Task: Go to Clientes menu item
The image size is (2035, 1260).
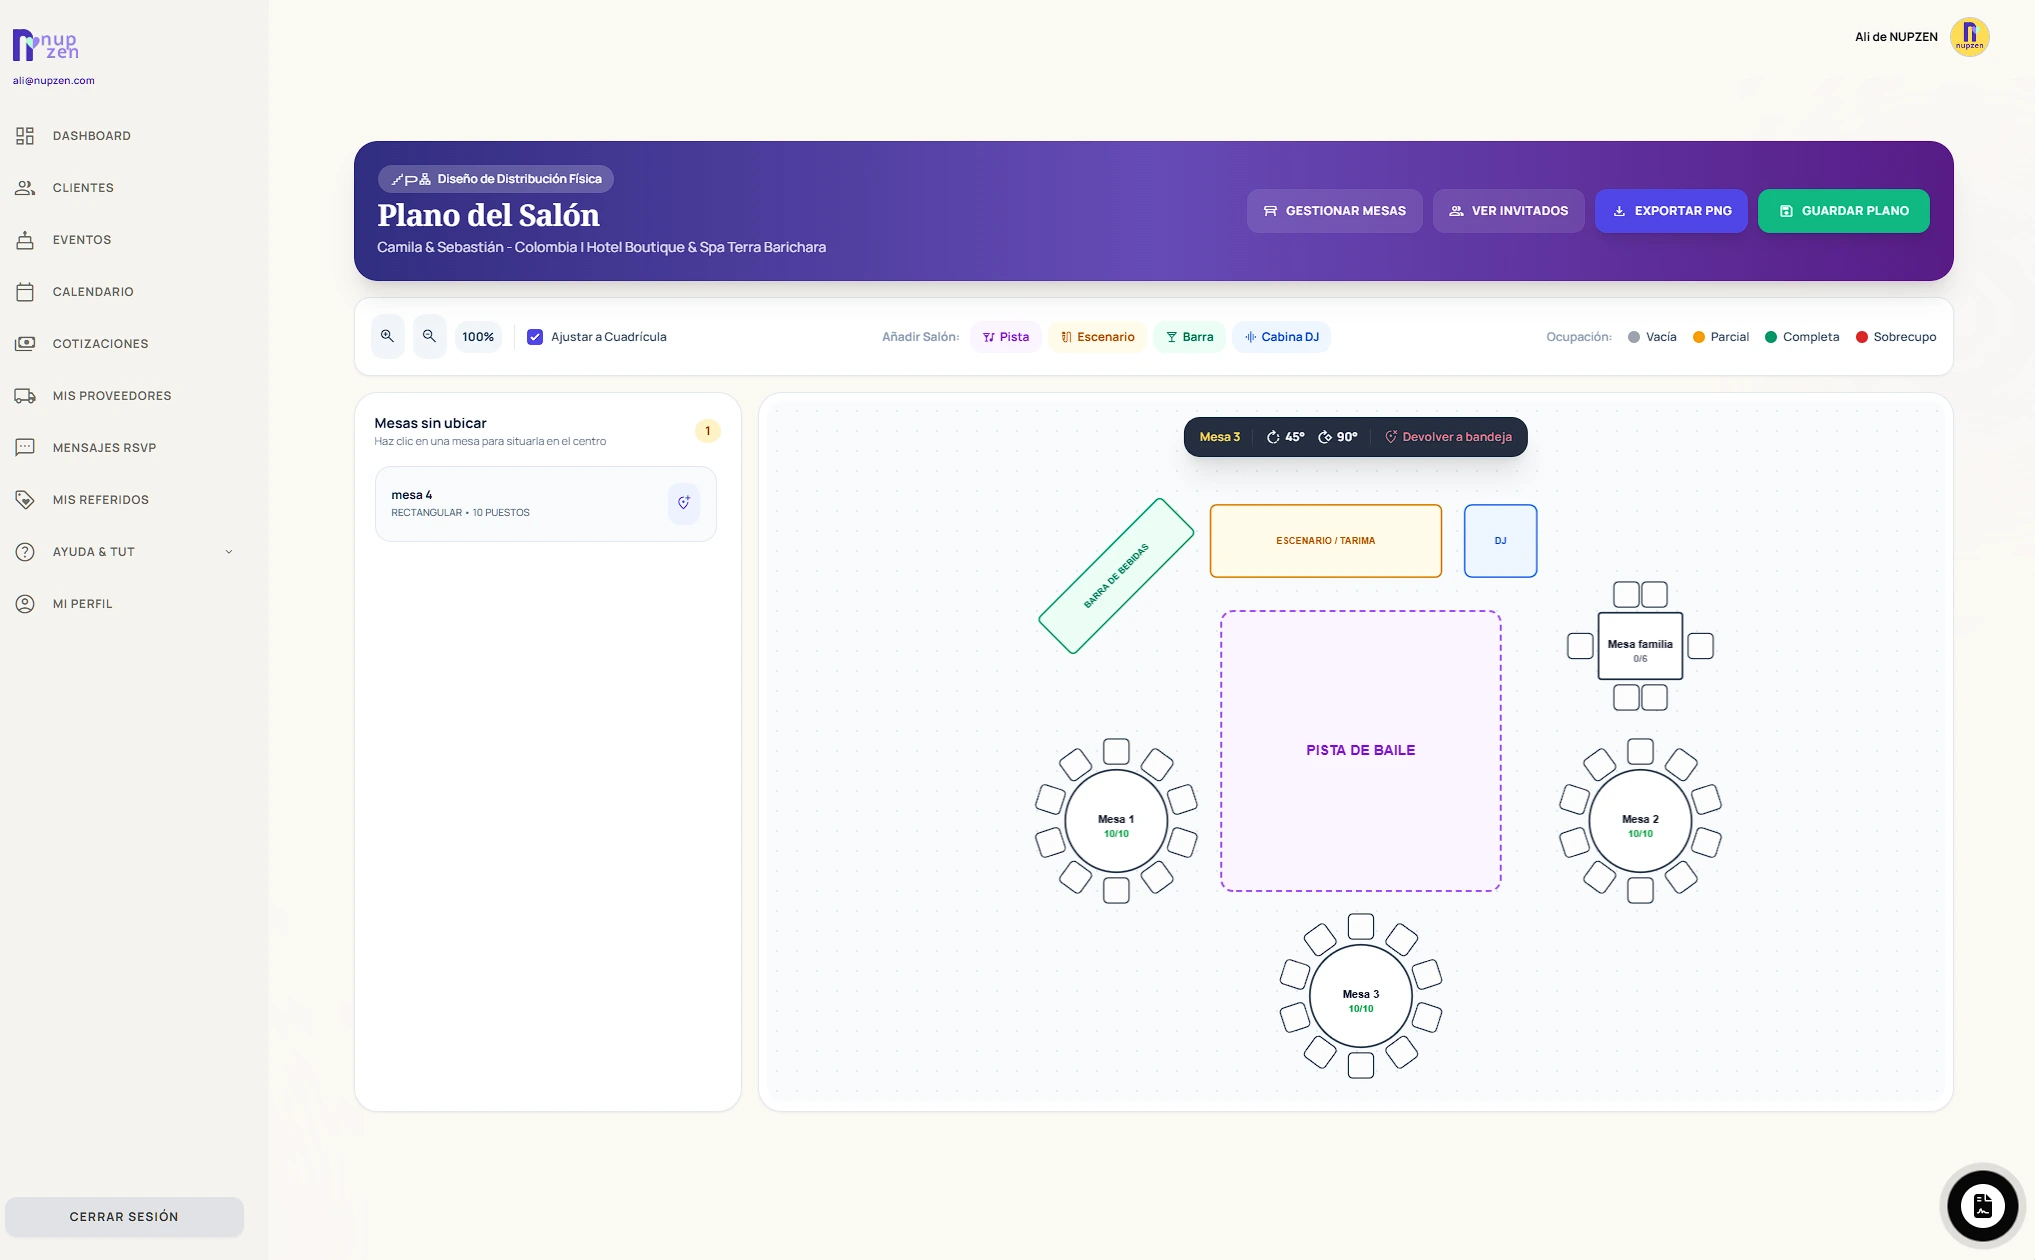Action: (x=83, y=188)
